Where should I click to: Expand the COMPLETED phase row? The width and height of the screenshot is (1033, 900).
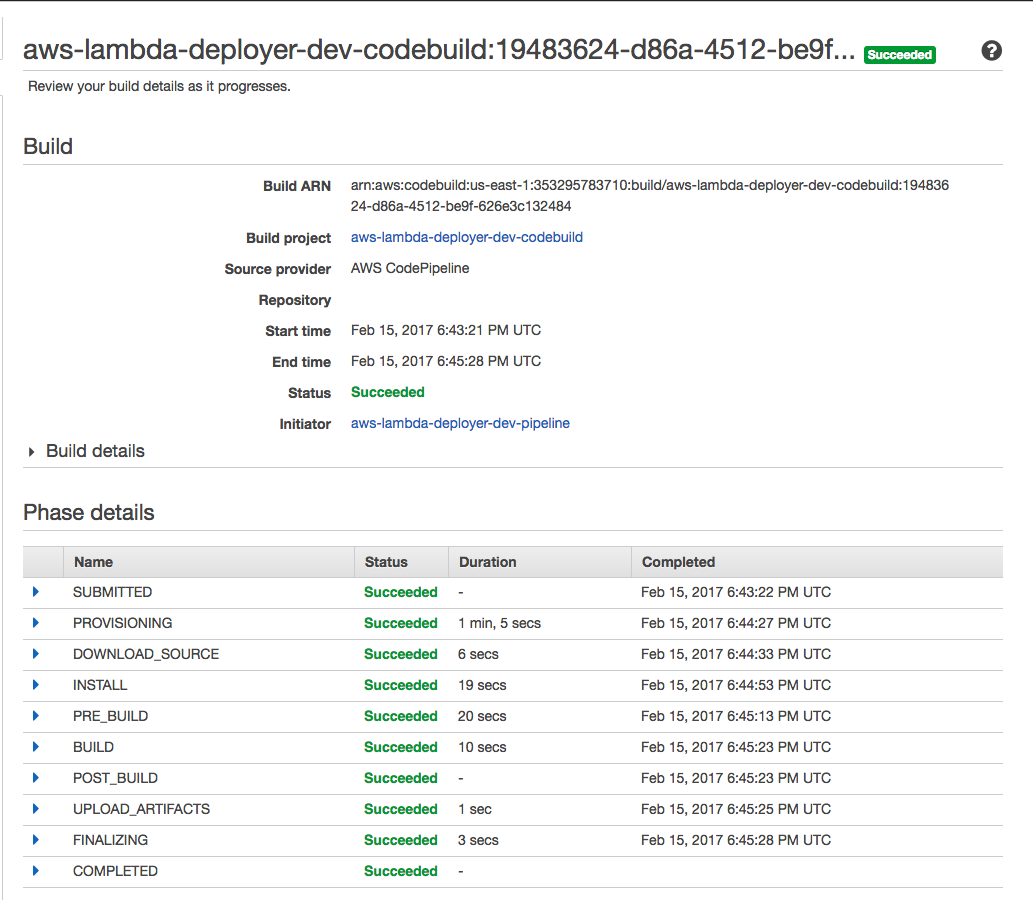tap(37, 871)
